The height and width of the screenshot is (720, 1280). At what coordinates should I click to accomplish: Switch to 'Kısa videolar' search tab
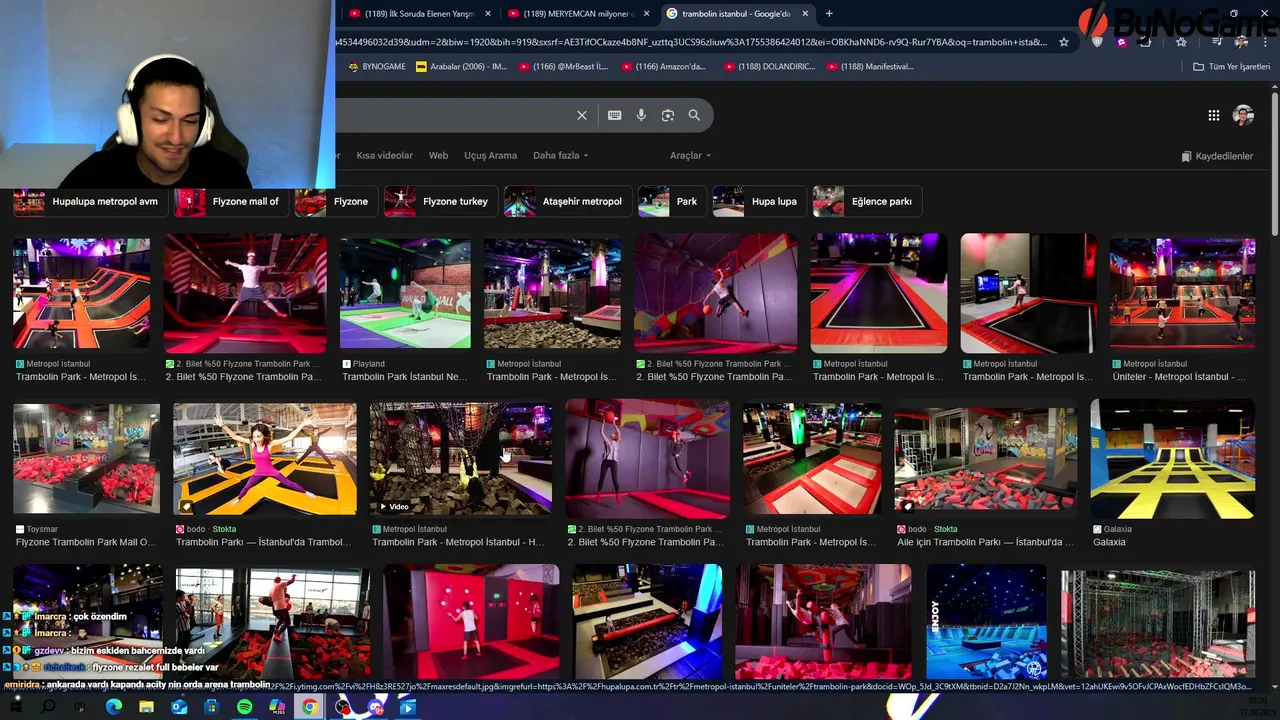click(384, 156)
